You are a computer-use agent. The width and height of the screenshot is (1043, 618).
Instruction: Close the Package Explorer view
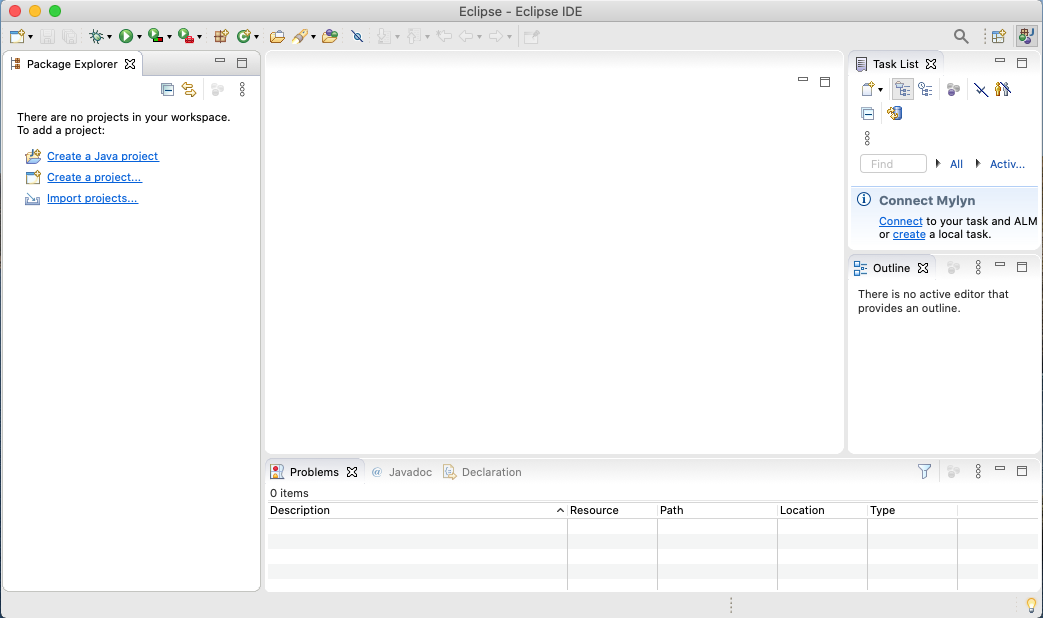click(x=130, y=64)
